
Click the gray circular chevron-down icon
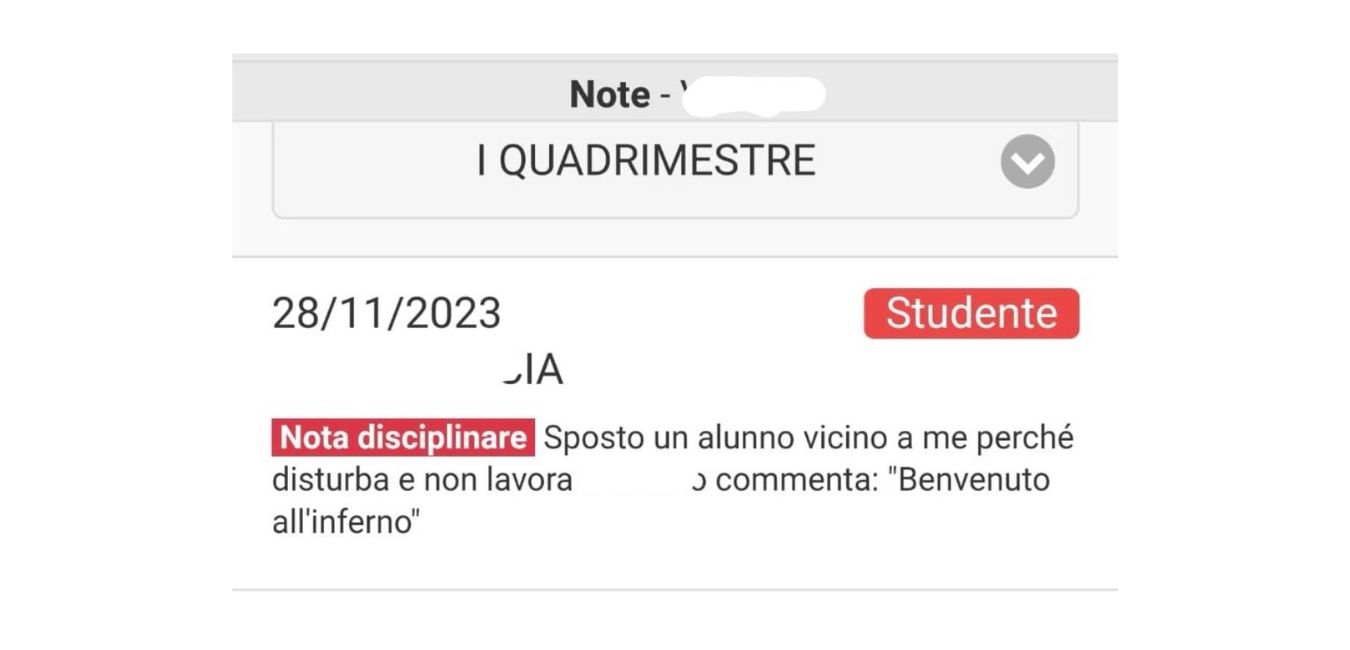[1027, 161]
